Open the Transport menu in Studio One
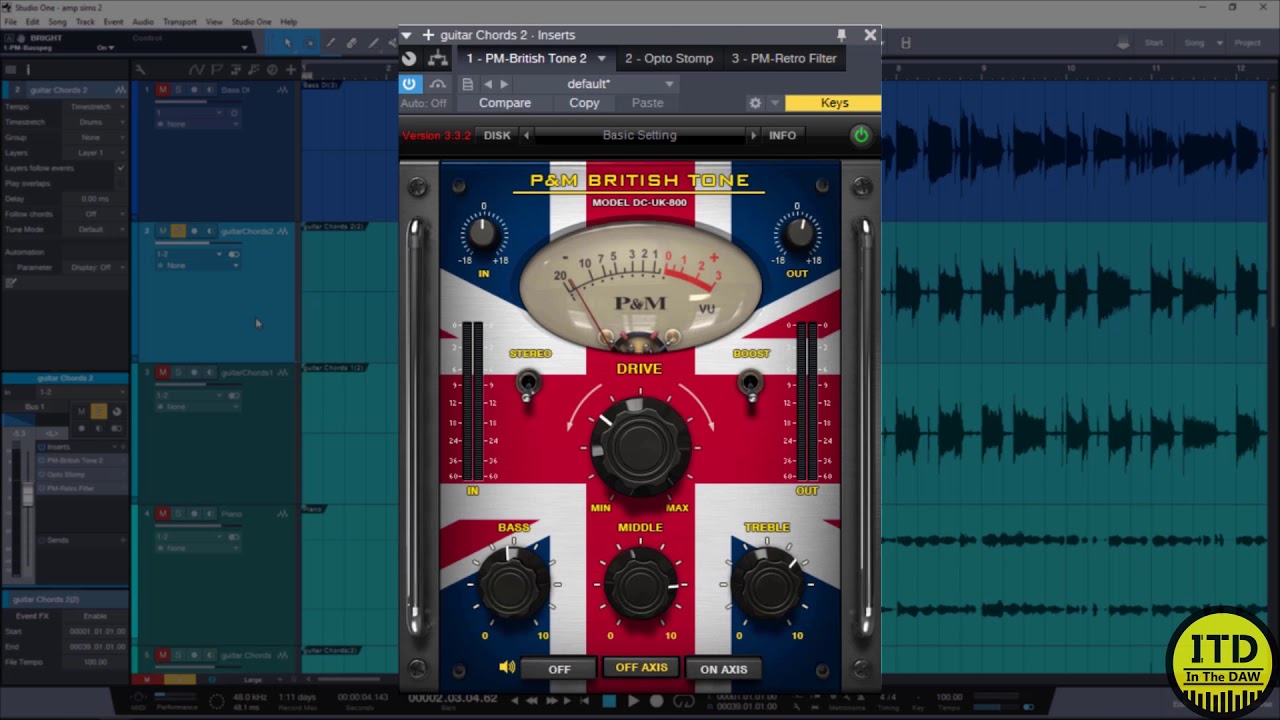The width and height of the screenshot is (1280, 720). 180,22
